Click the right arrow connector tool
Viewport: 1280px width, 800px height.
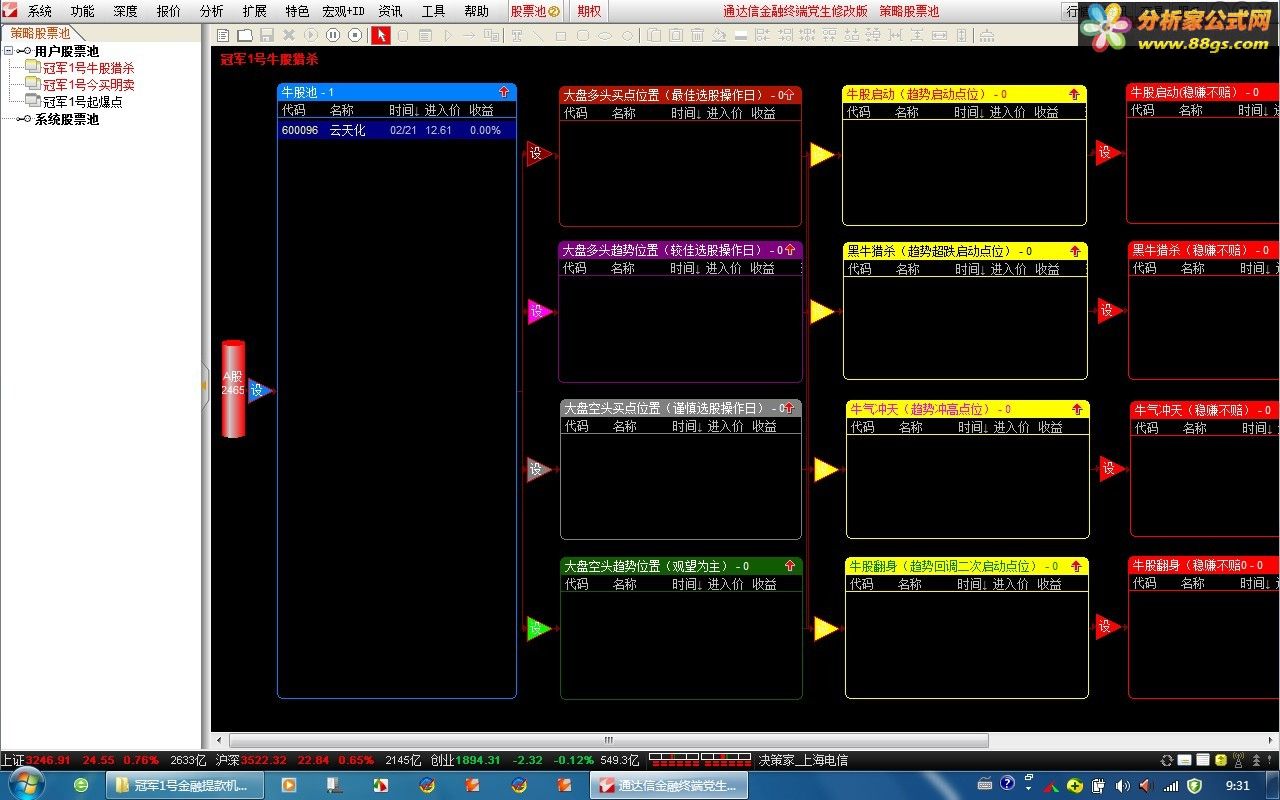click(469, 35)
